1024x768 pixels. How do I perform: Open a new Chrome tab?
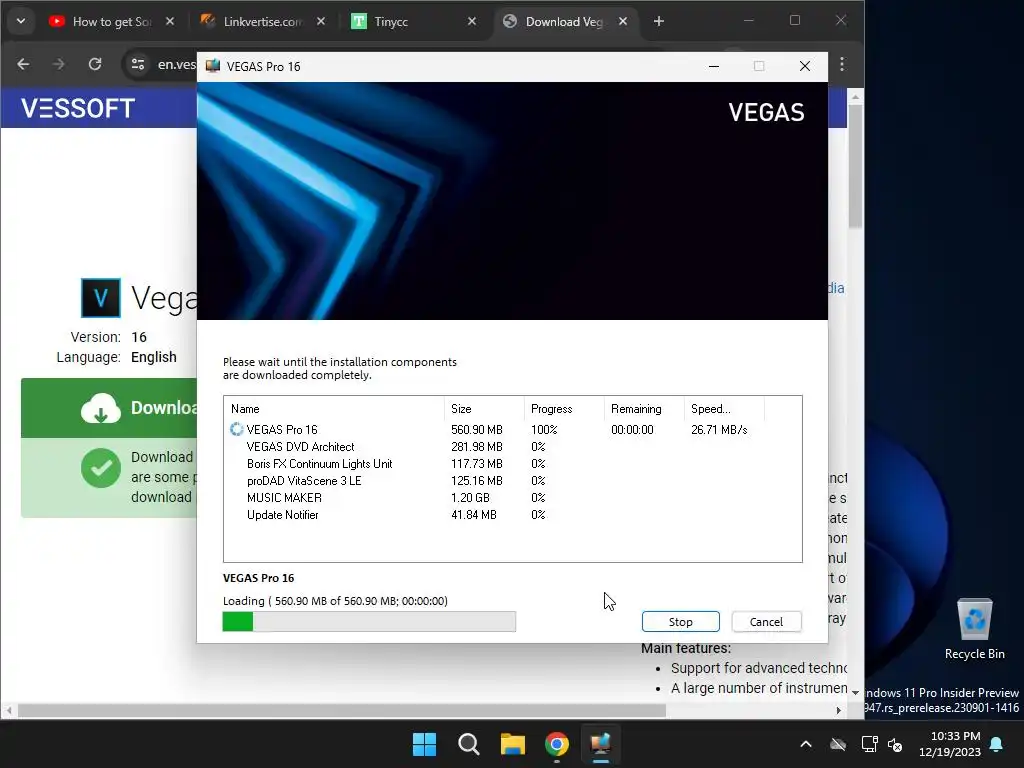pyautogui.click(x=659, y=22)
